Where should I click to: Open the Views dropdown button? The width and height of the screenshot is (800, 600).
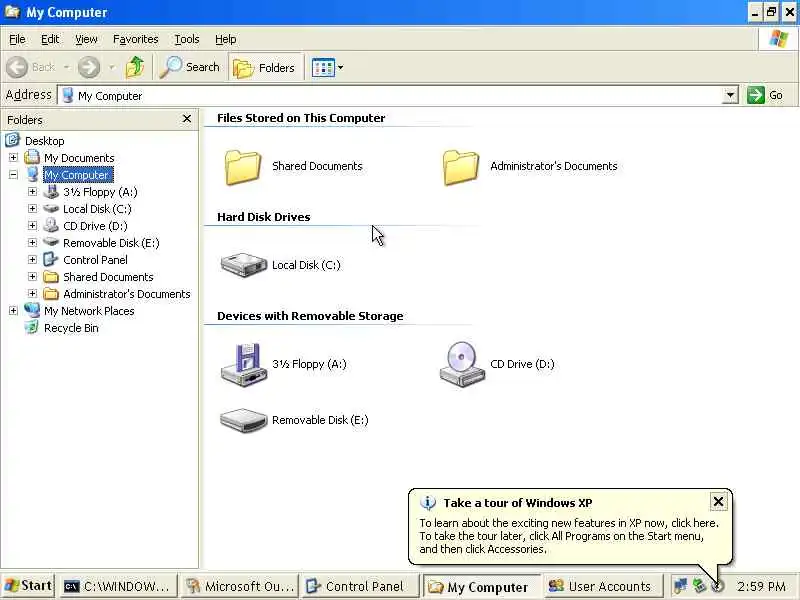click(x=327, y=67)
